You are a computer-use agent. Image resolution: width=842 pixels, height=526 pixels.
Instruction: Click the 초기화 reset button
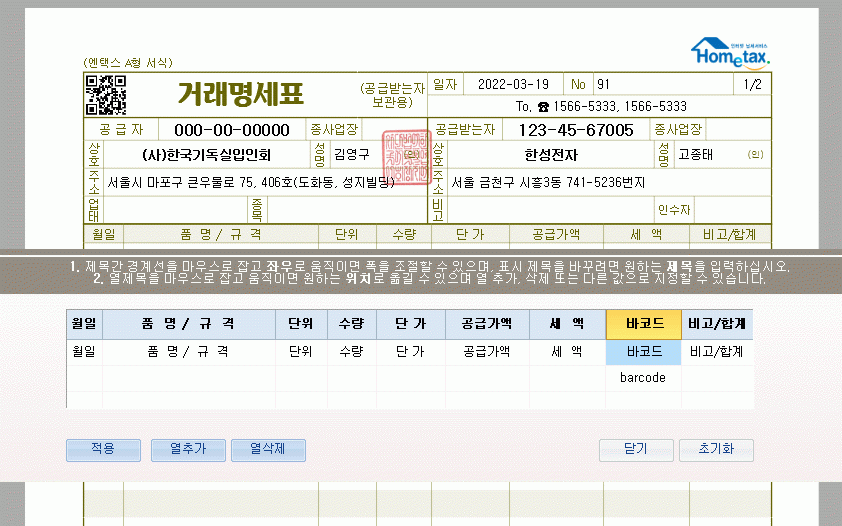pos(716,450)
